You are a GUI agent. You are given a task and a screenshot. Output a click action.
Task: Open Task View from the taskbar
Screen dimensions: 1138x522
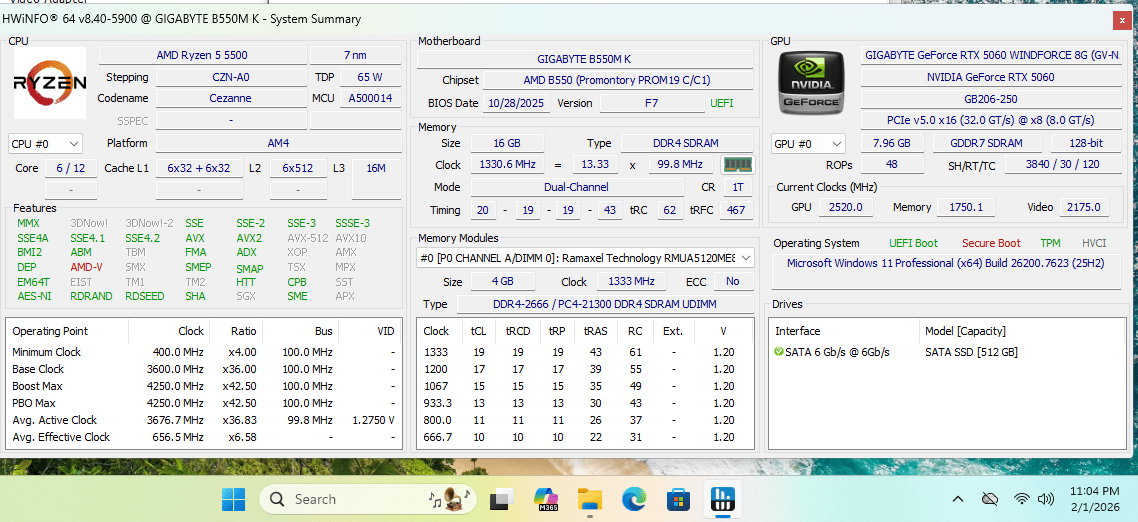pyautogui.click(x=502, y=499)
